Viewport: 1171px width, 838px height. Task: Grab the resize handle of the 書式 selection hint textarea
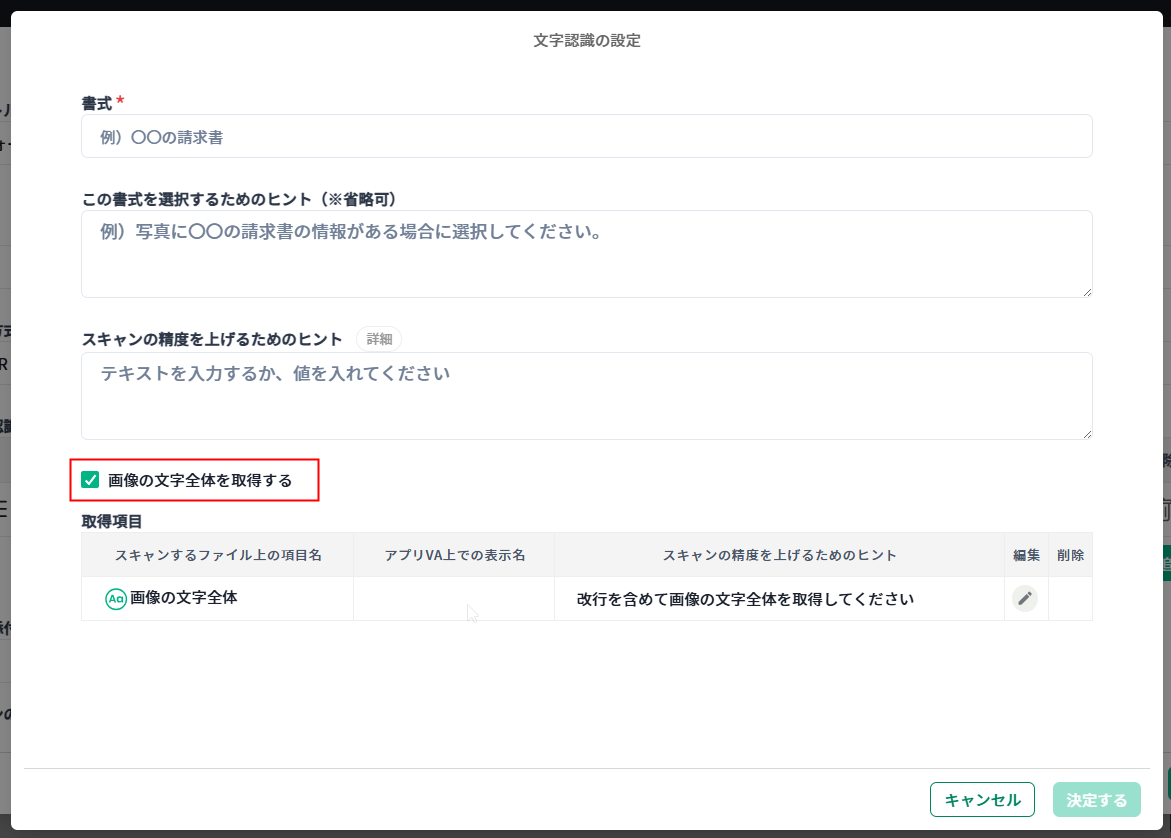coord(1086,291)
